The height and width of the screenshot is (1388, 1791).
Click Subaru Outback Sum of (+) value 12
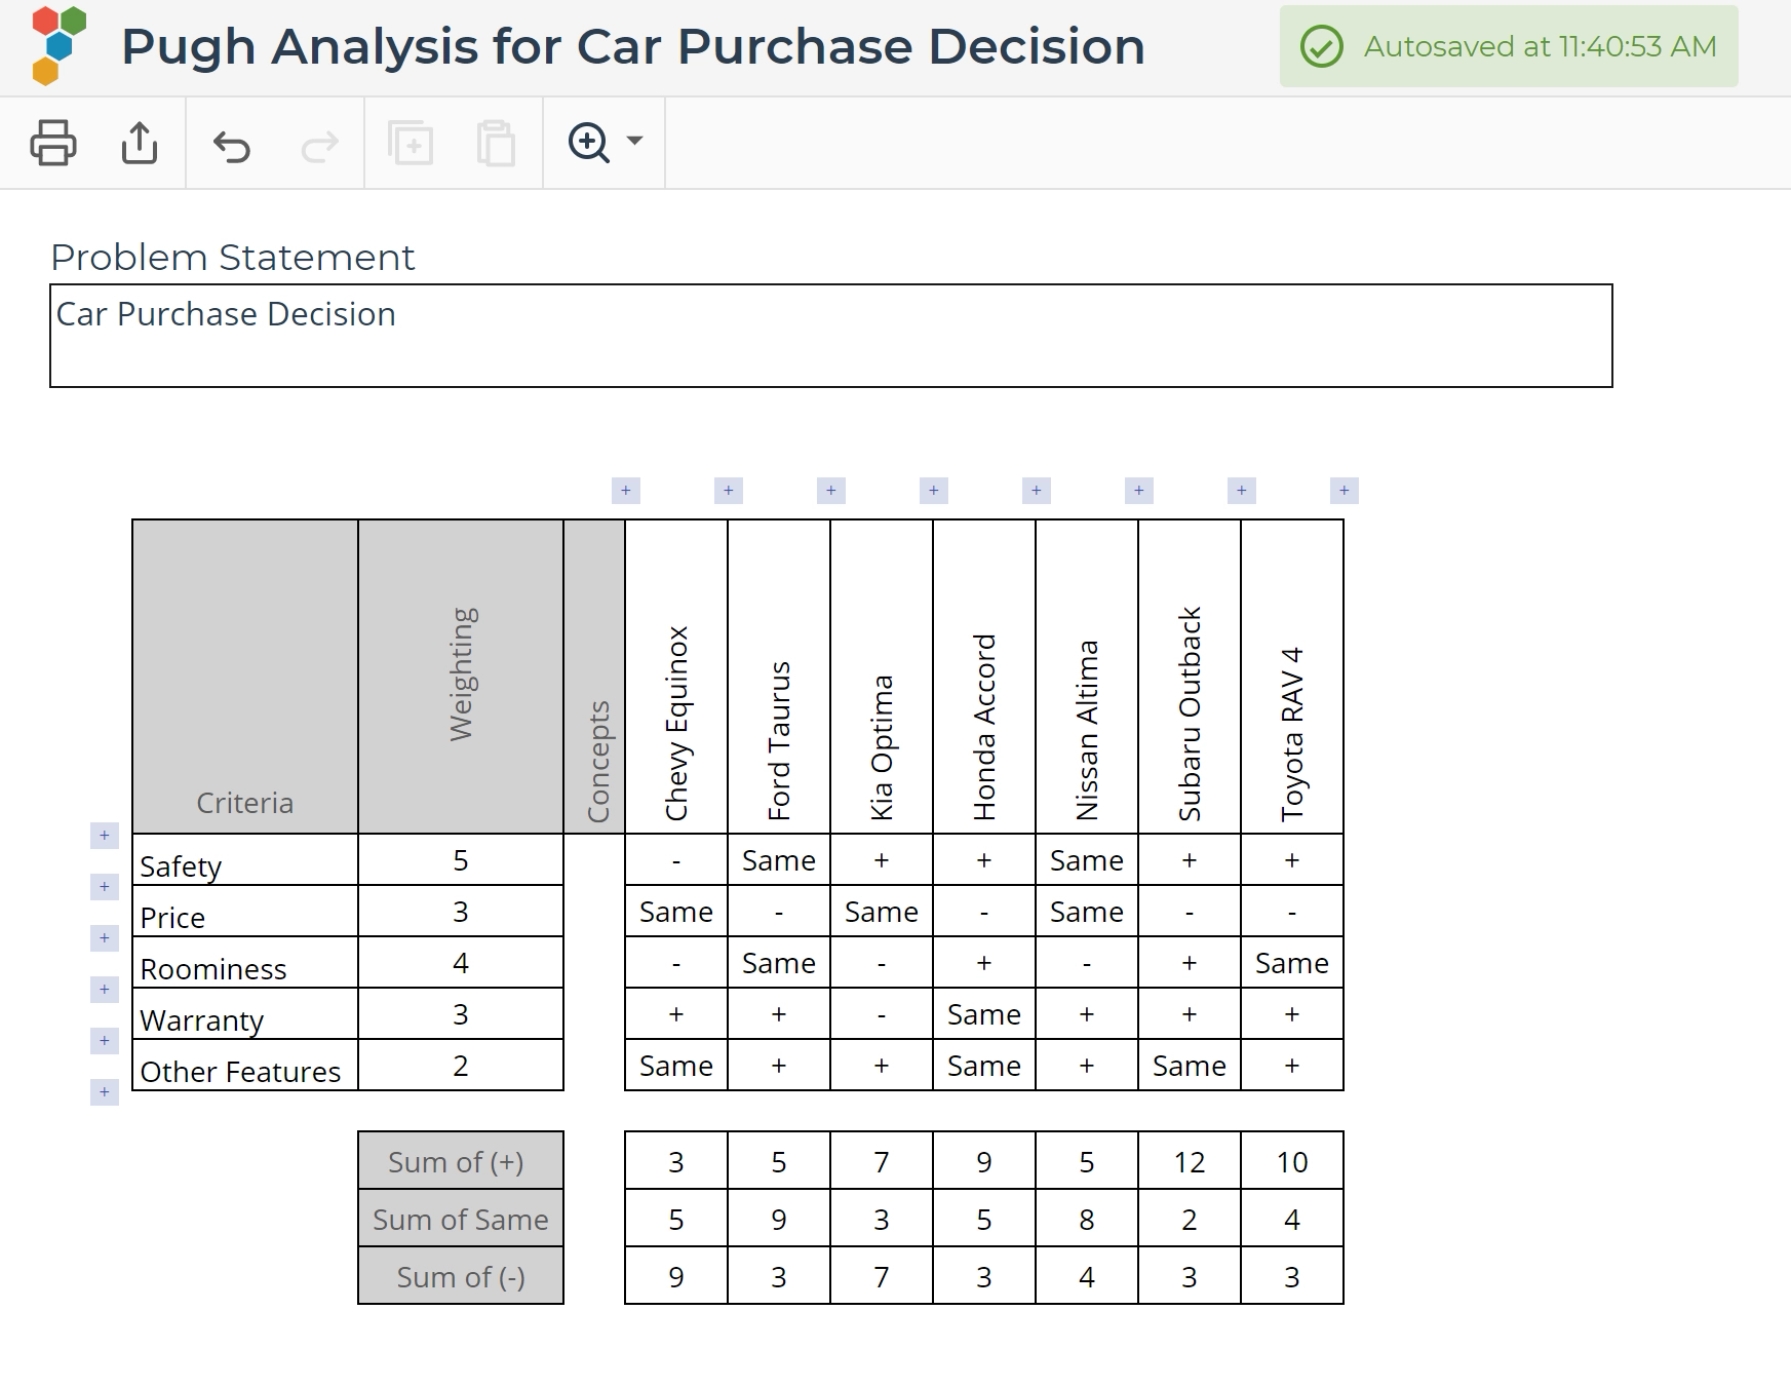click(1190, 1161)
